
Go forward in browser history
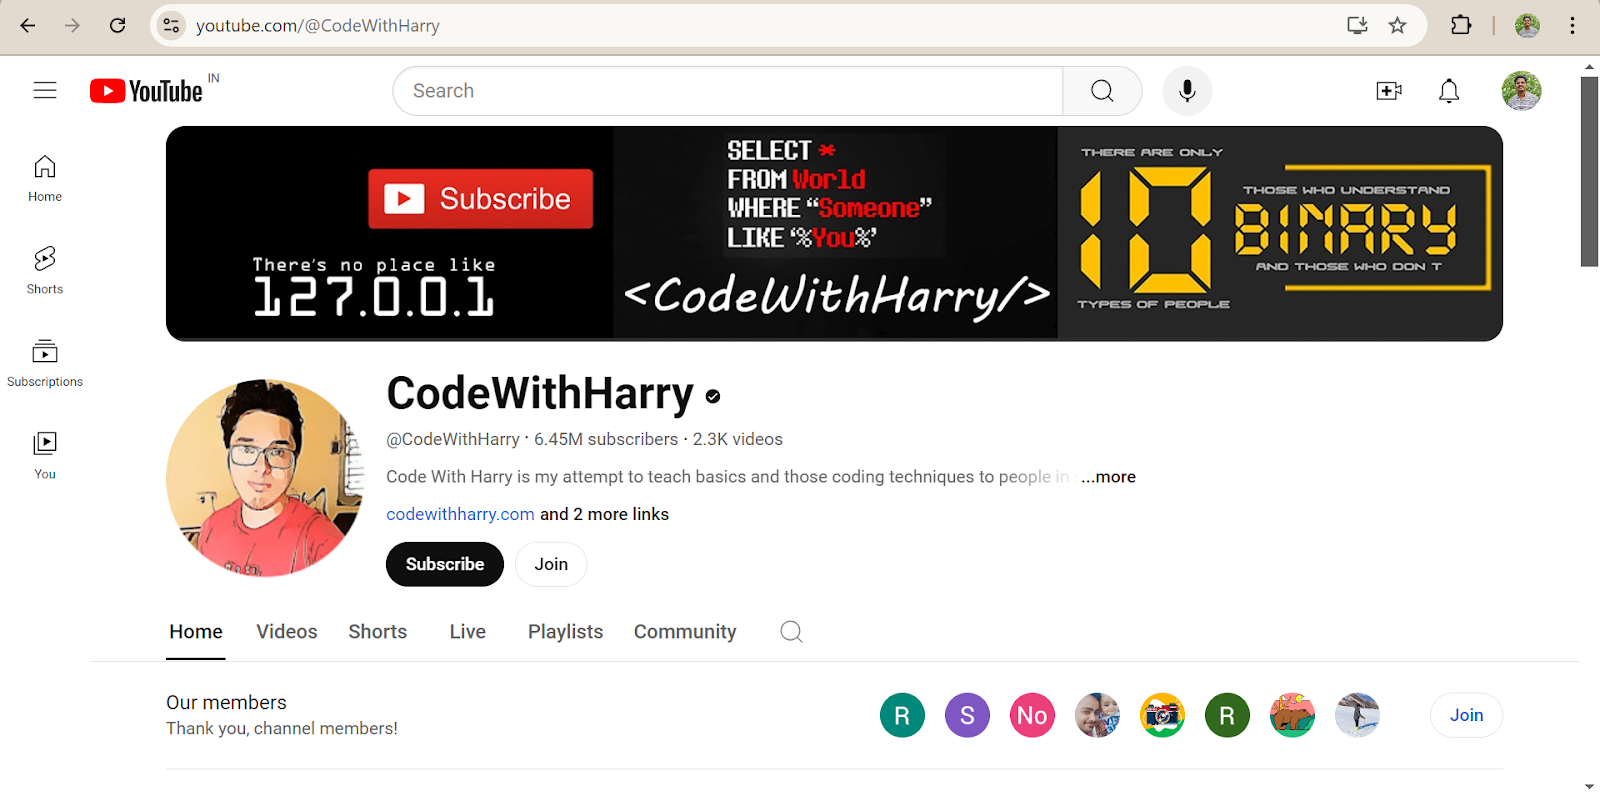pyautogui.click(x=72, y=25)
